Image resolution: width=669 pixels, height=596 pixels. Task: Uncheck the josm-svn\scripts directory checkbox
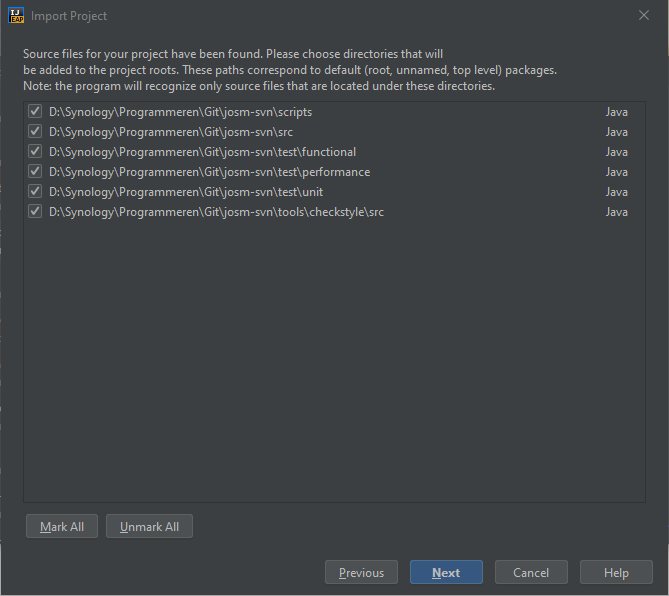tap(35, 112)
